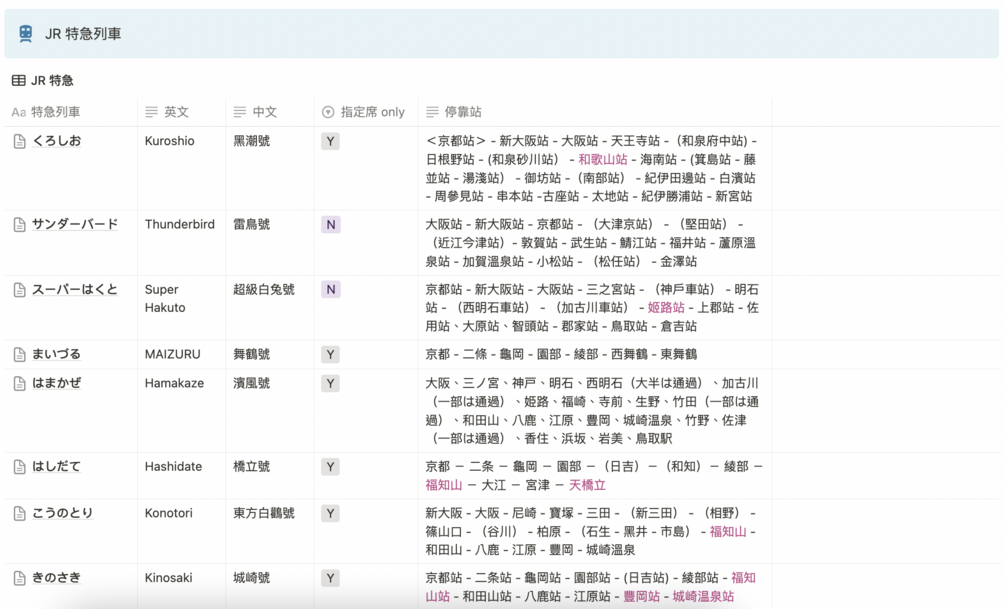Open the はしだて page

(x=56, y=466)
